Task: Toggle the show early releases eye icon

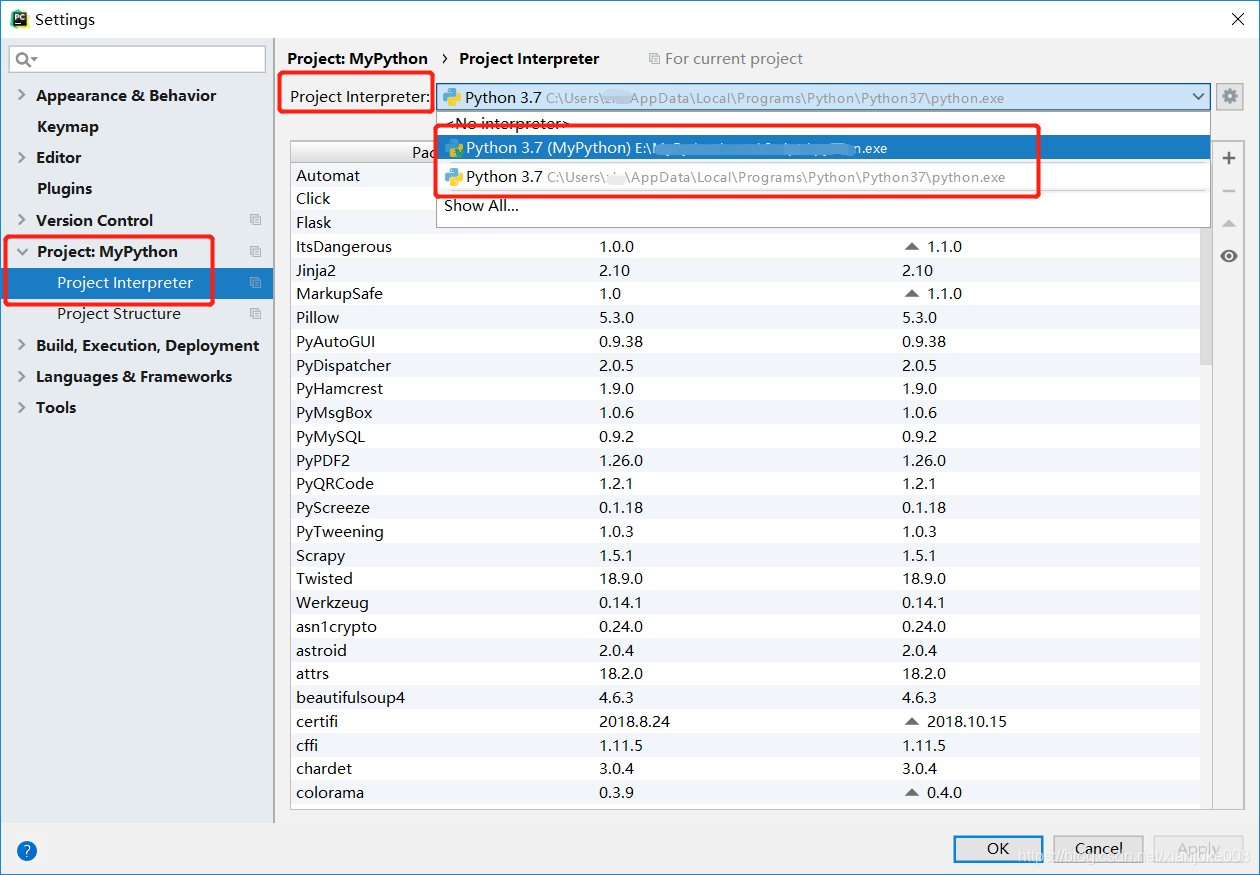Action: click(1229, 256)
